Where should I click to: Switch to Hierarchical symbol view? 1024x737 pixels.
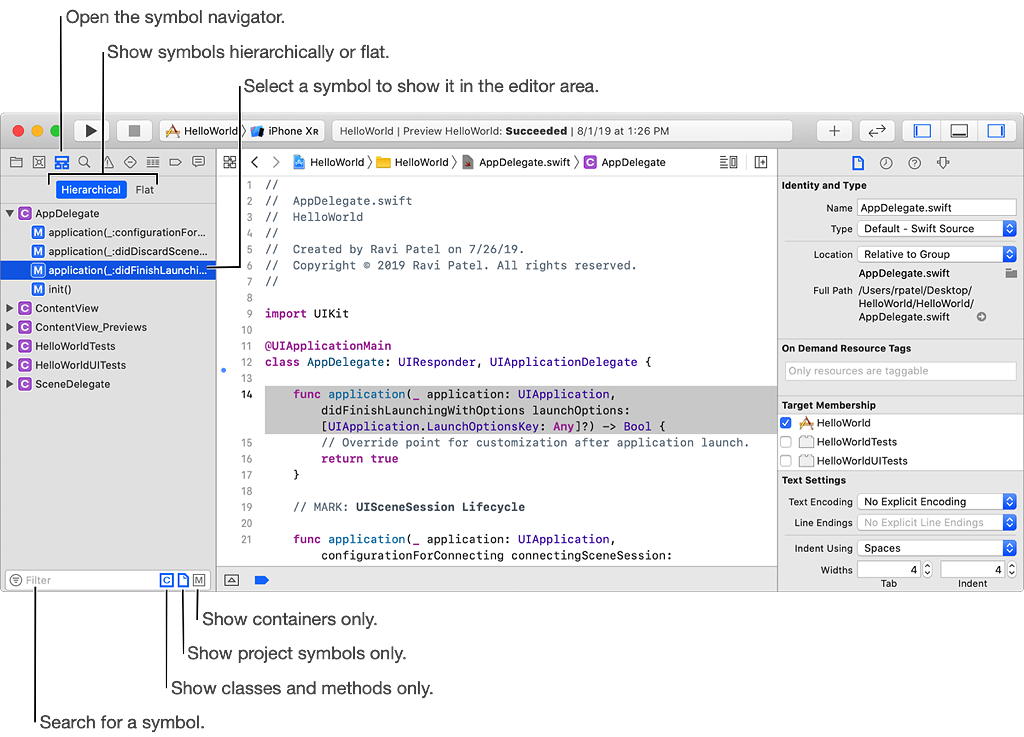(x=91, y=189)
